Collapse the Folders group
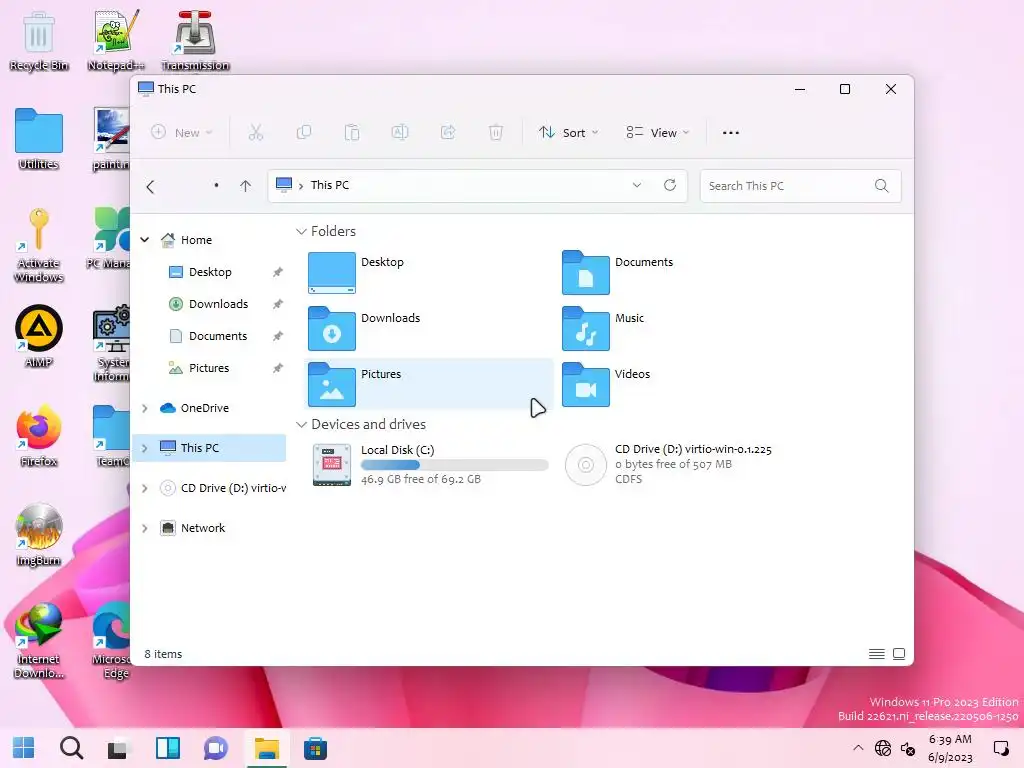 coord(301,231)
